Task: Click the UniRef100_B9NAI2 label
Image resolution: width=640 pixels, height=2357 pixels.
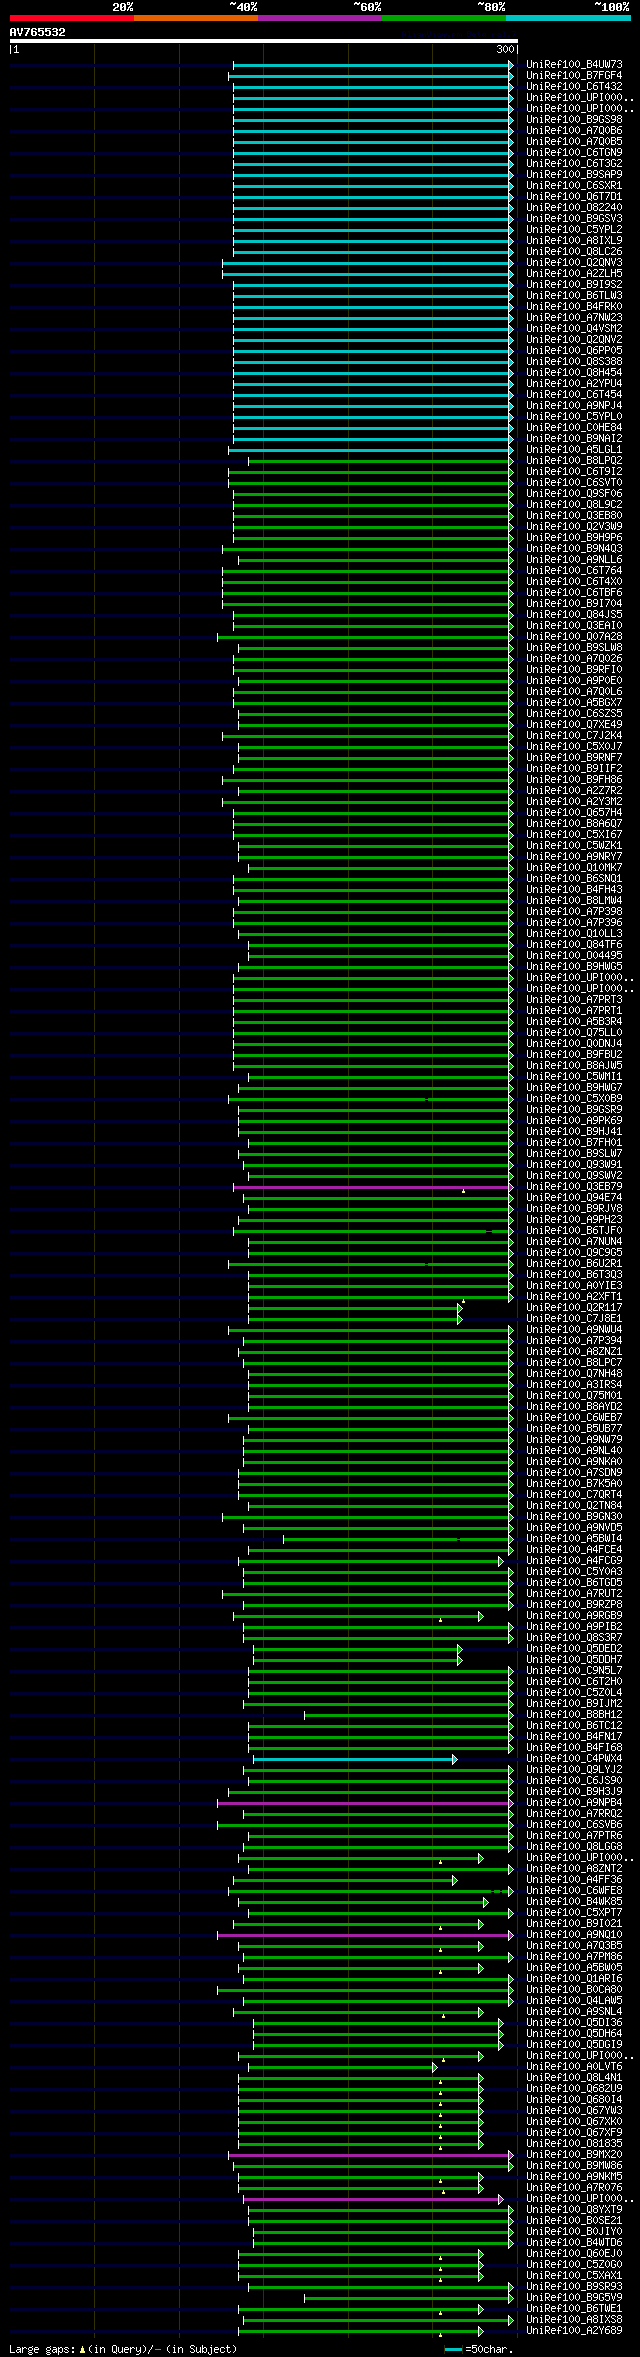Action: pos(574,439)
